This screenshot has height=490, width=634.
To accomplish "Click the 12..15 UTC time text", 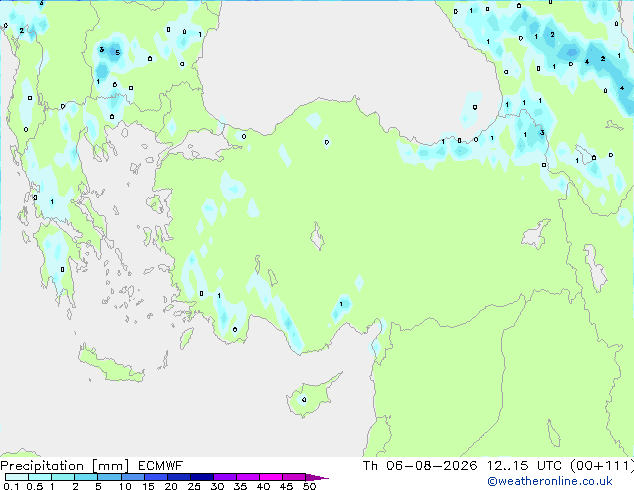I will [524, 466].
